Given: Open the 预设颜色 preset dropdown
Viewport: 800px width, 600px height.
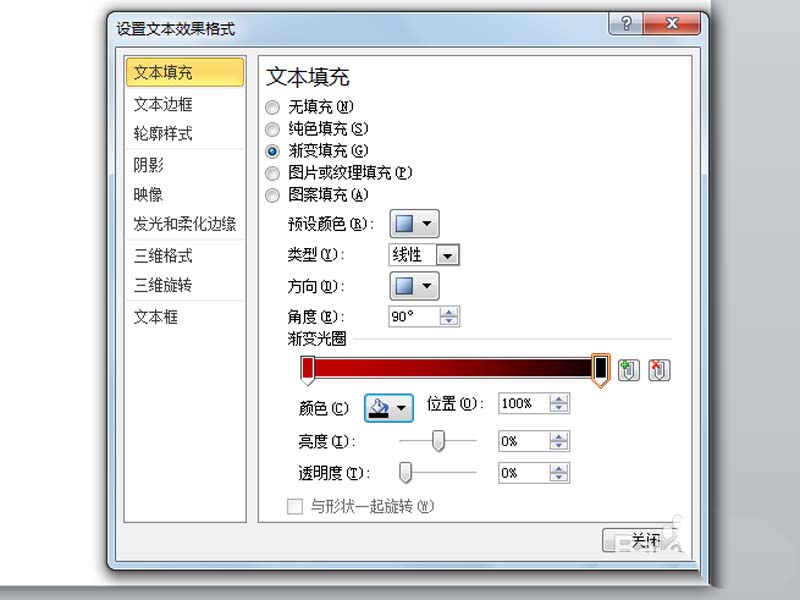Looking at the screenshot, I should coord(414,223).
